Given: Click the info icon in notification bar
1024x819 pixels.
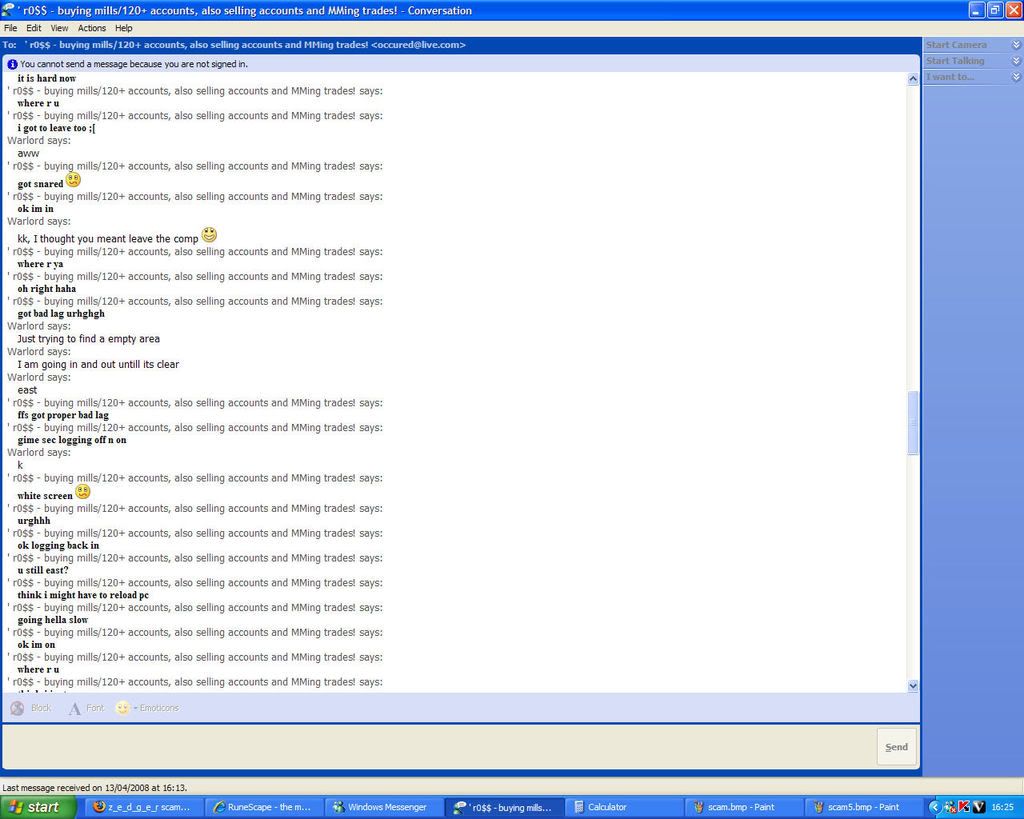Looking at the screenshot, I should (x=12, y=64).
